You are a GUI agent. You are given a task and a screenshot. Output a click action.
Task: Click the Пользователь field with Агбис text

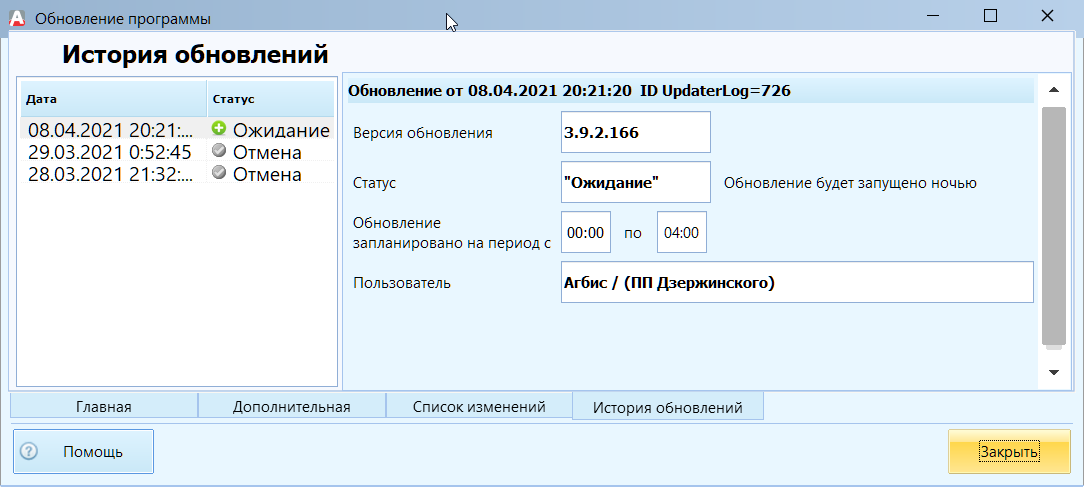click(797, 282)
